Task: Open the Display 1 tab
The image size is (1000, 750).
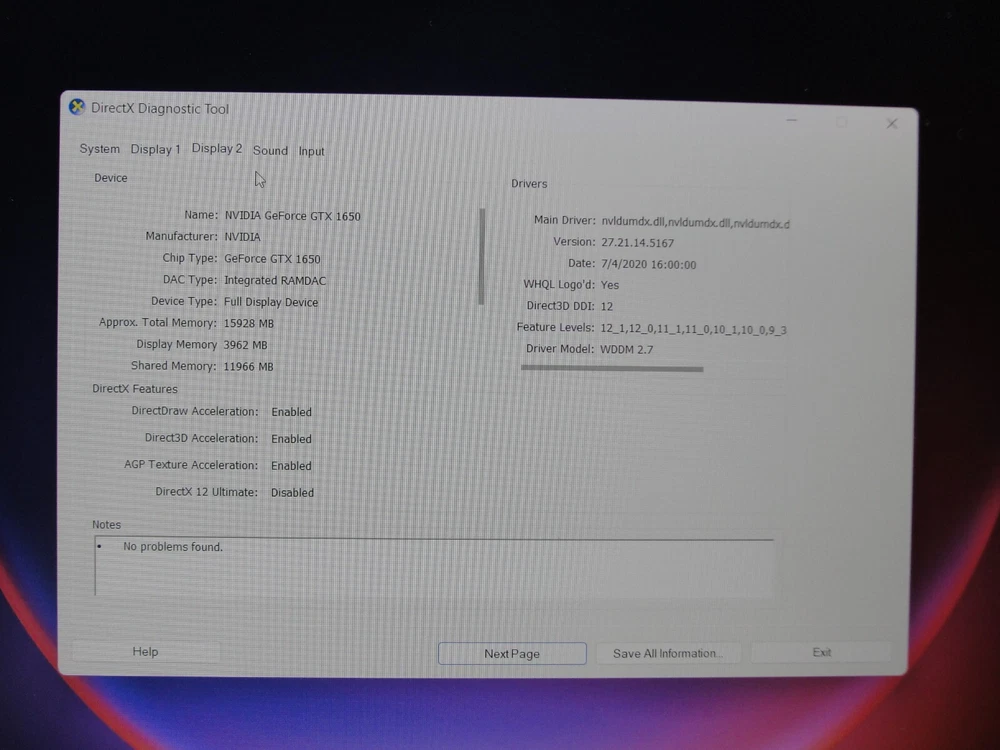Action: coord(155,149)
